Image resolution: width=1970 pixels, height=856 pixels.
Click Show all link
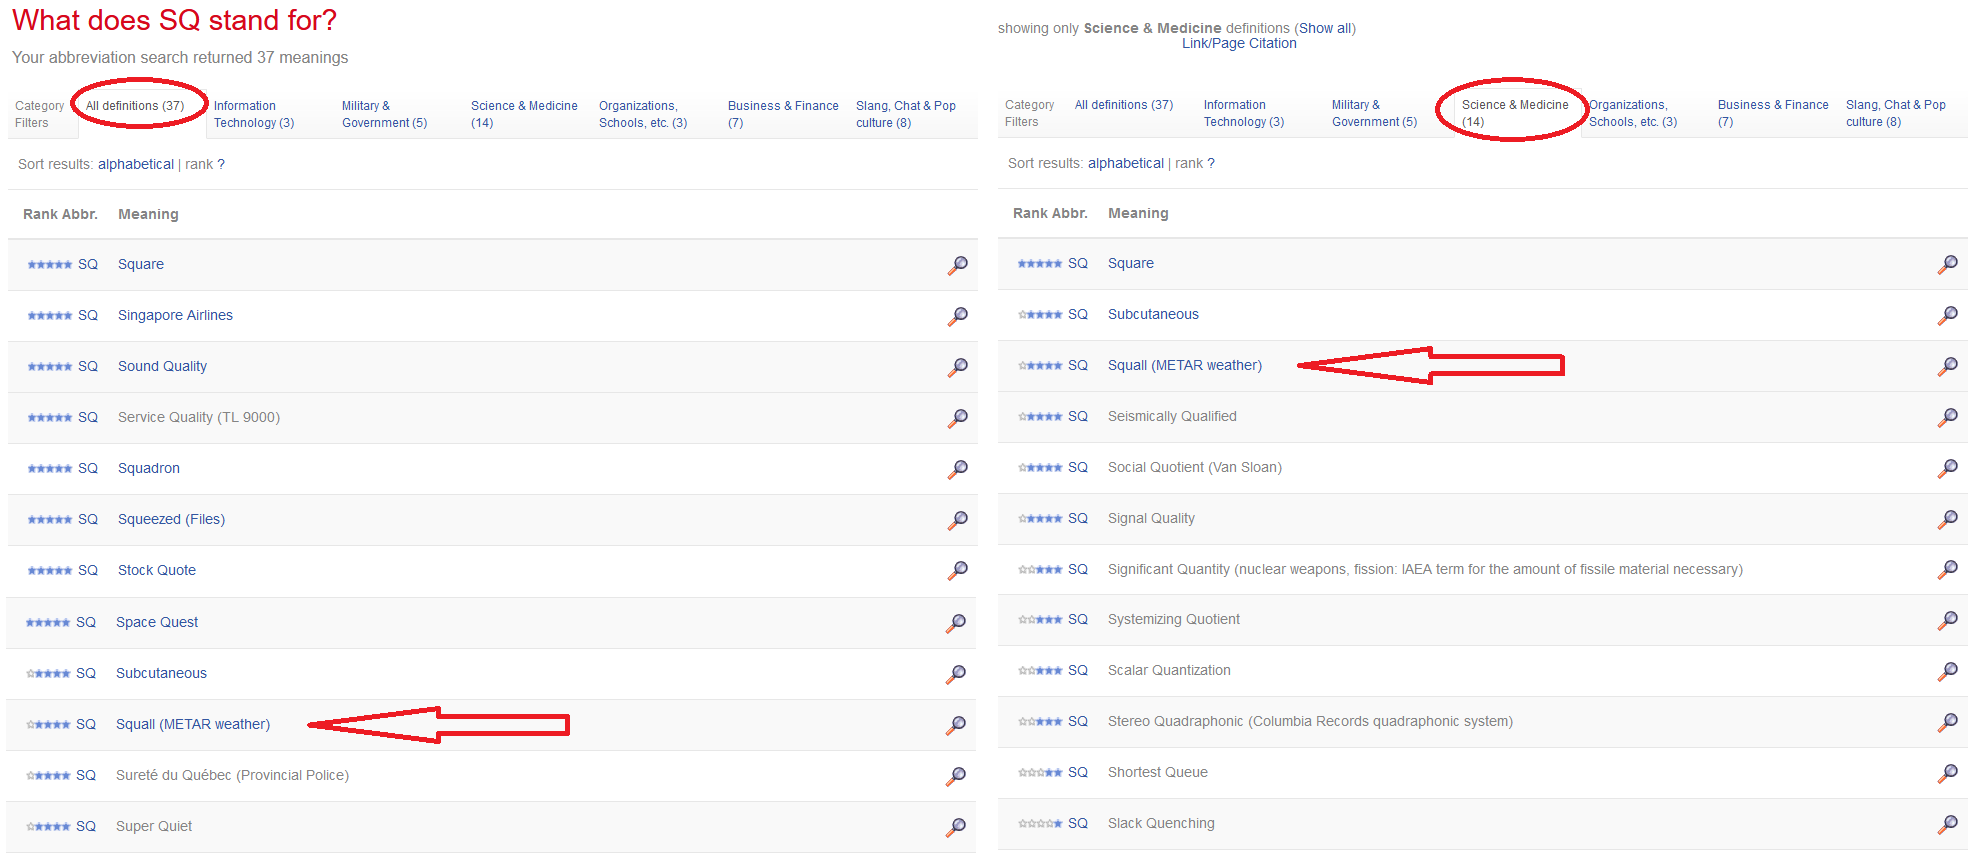pyautogui.click(x=1325, y=28)
